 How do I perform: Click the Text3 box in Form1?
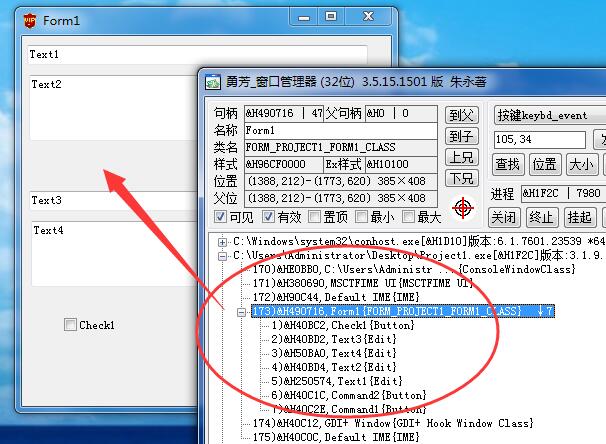114,201
